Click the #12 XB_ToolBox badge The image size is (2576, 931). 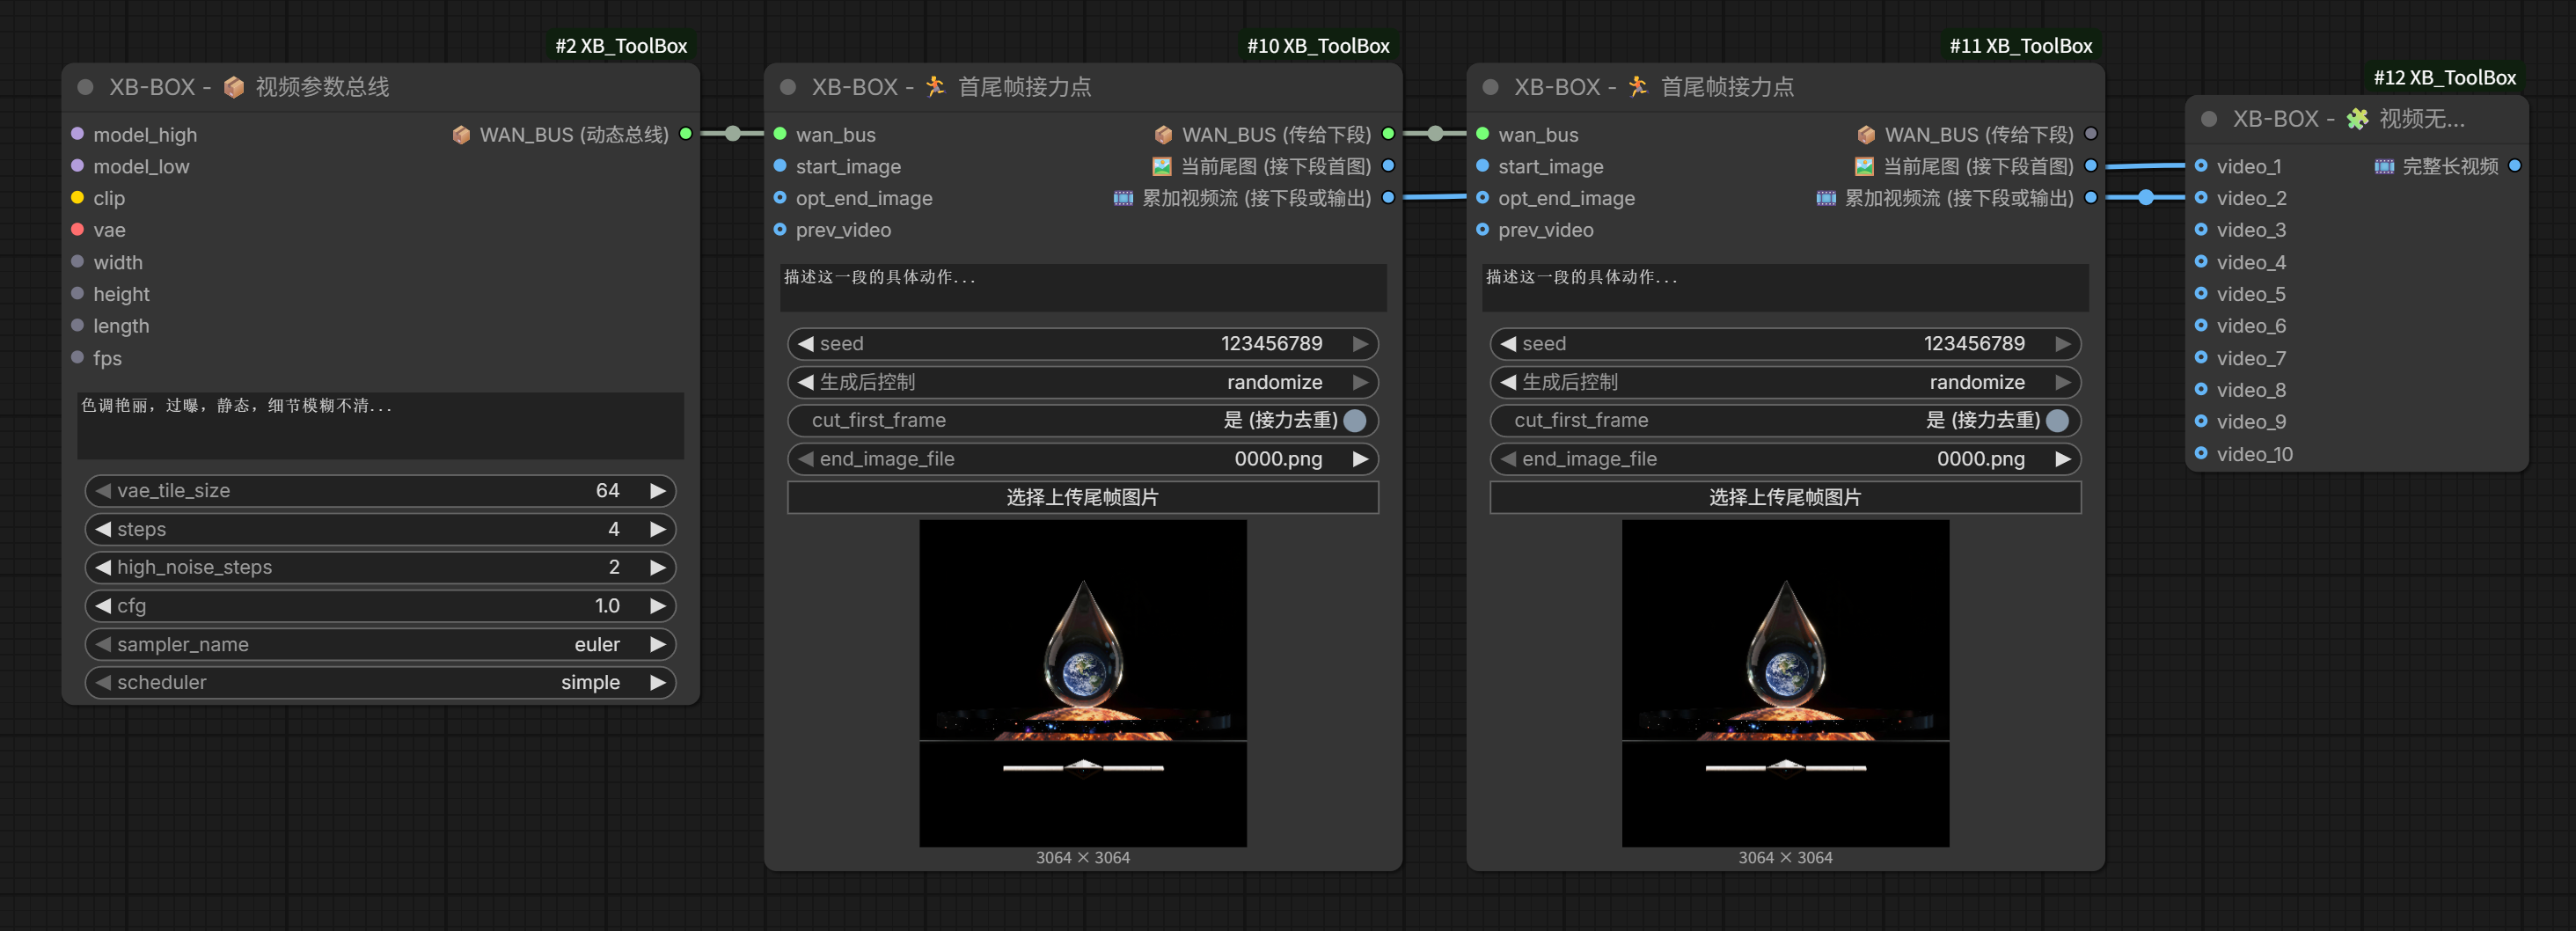pyautogui.click(x=2444, y=78)
